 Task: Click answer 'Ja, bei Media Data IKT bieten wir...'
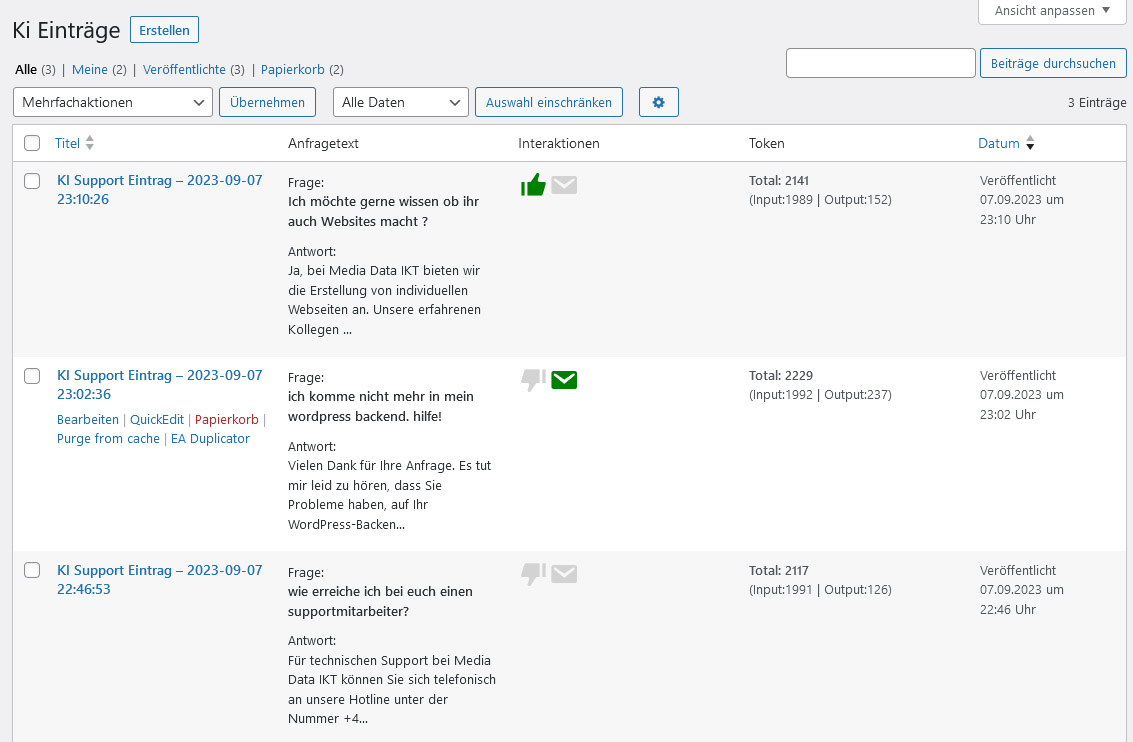pyautogui.click(x=384, y=300)
